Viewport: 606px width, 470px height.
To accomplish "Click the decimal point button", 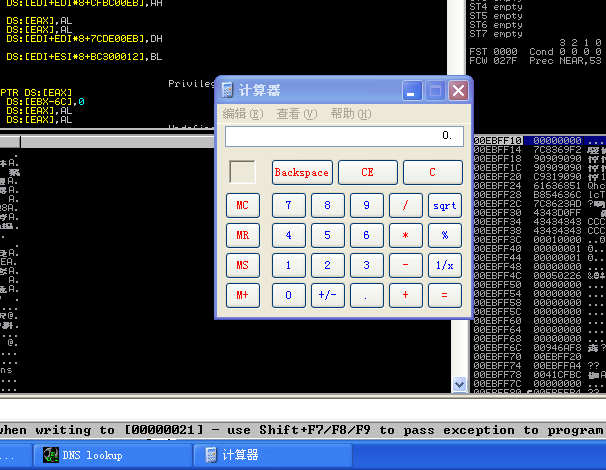I will (x=367, y=295).
